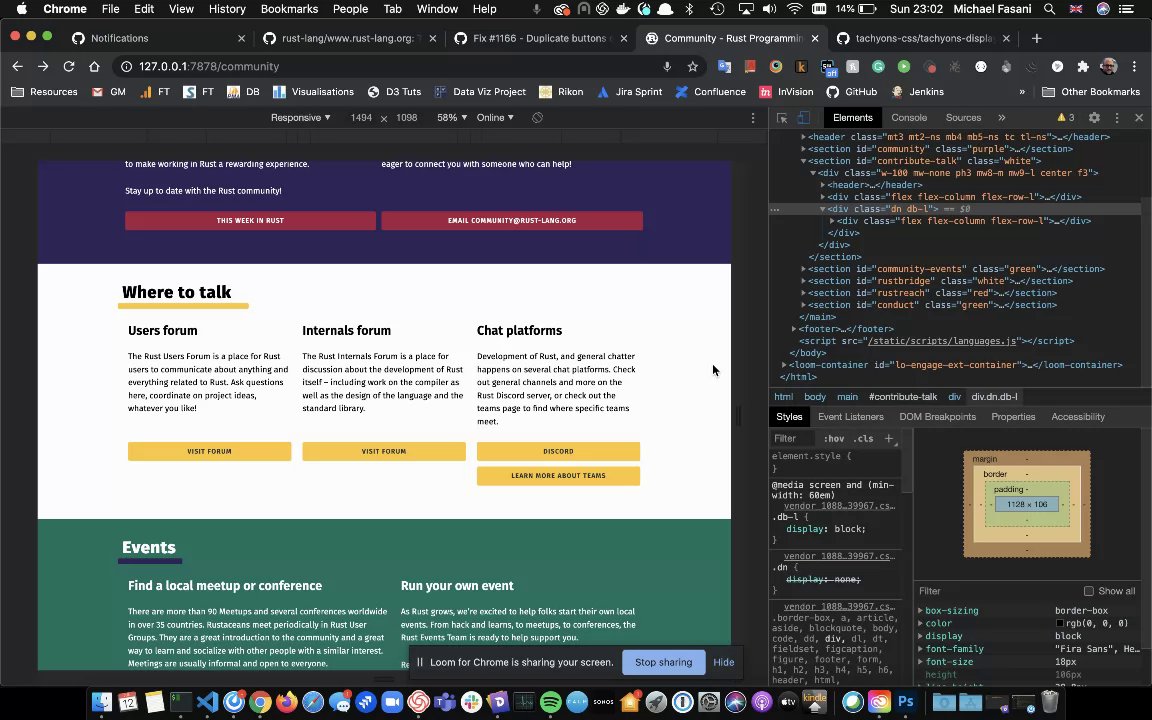Open the Jira Sprint bookmark
This screenshot has width=1152, height=720.
[630, 92]
